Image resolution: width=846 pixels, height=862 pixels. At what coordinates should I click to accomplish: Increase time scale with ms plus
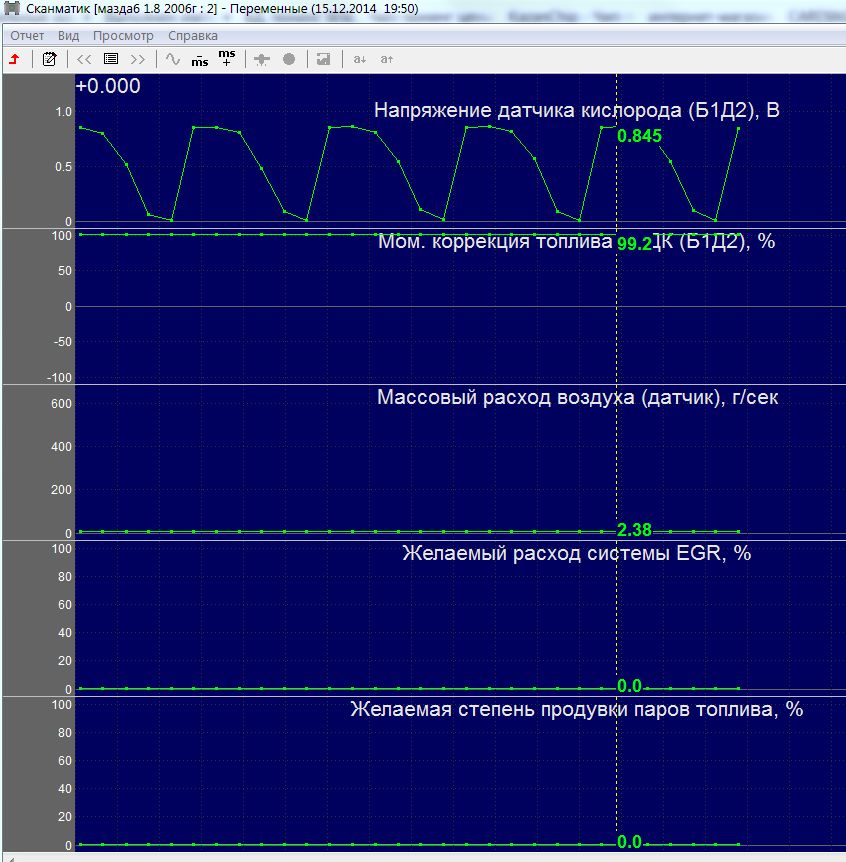tap(227, 58)
